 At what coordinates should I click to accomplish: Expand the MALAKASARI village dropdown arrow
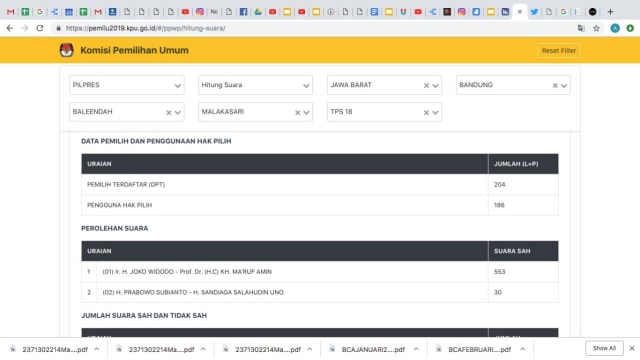(307, 112)
